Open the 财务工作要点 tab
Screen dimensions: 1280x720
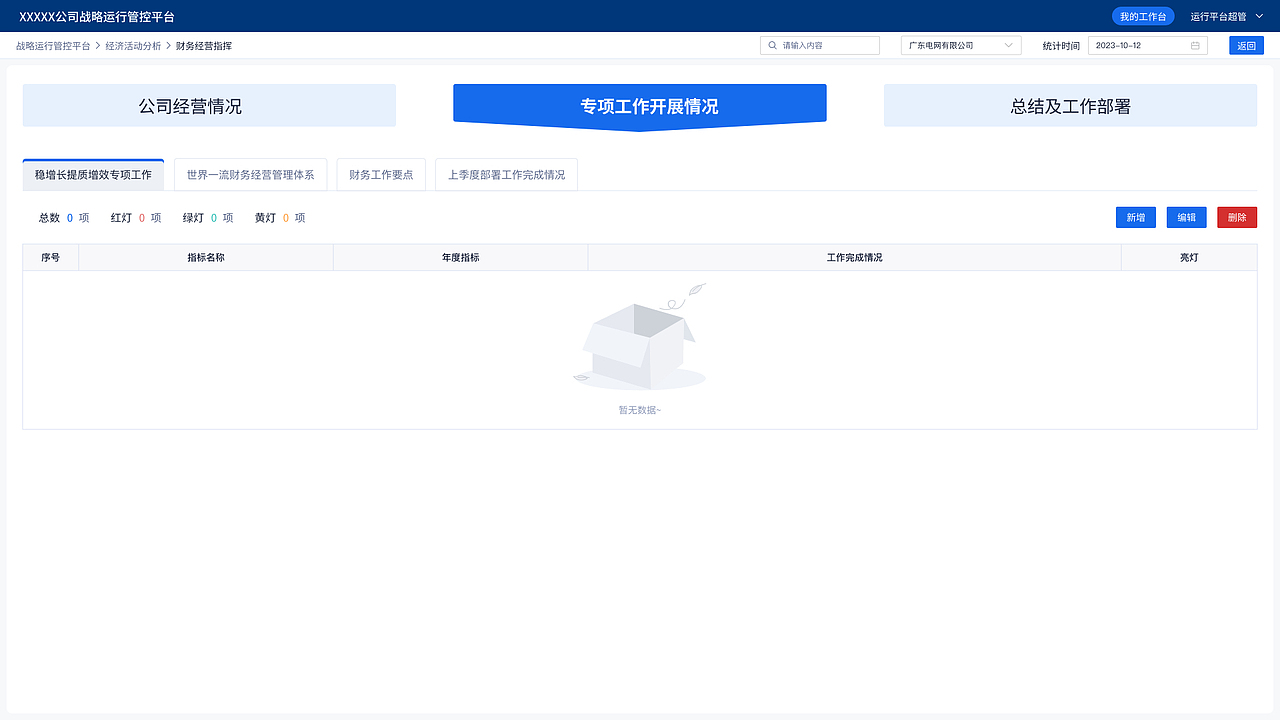[x=381, y=174]
